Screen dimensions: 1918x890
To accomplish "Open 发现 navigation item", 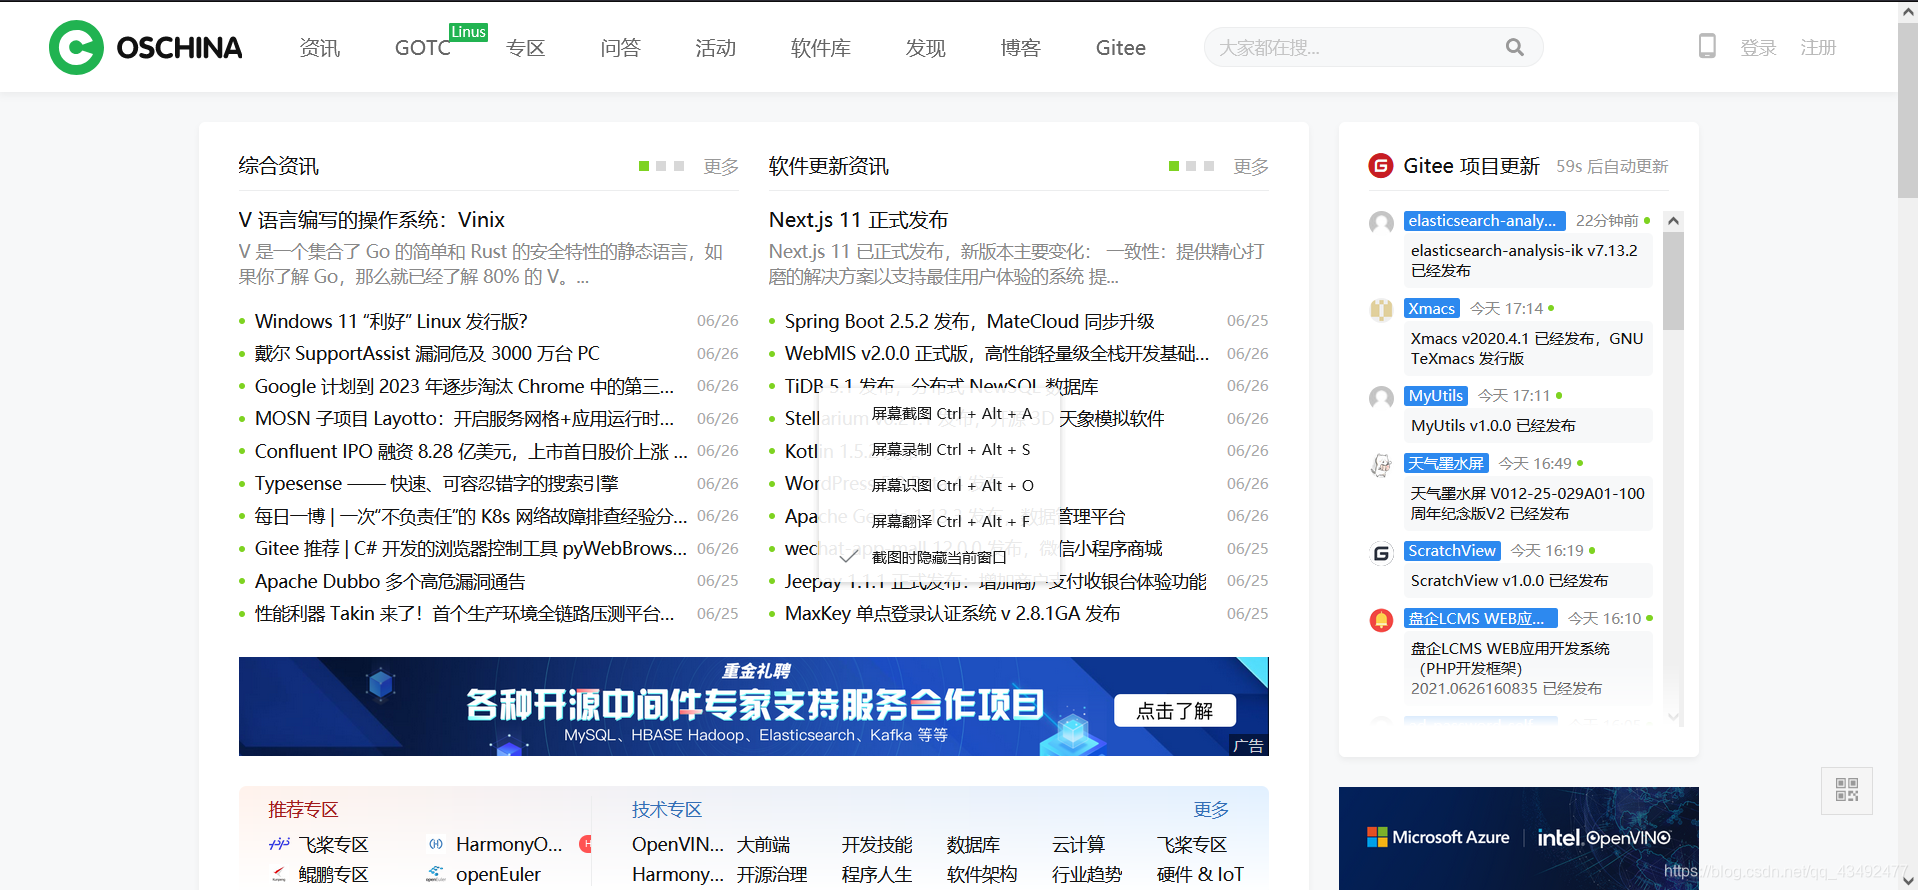I will pos(925,48).
